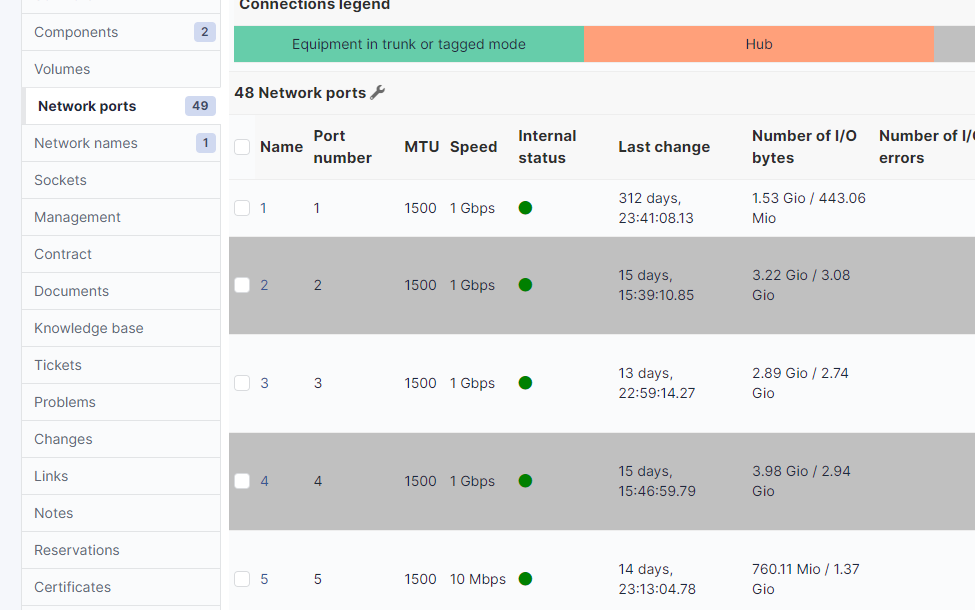The width and height of the screenshot is (975, 610).
Task: Click the internal status dot of port 2
Action: tap(525, 285)
